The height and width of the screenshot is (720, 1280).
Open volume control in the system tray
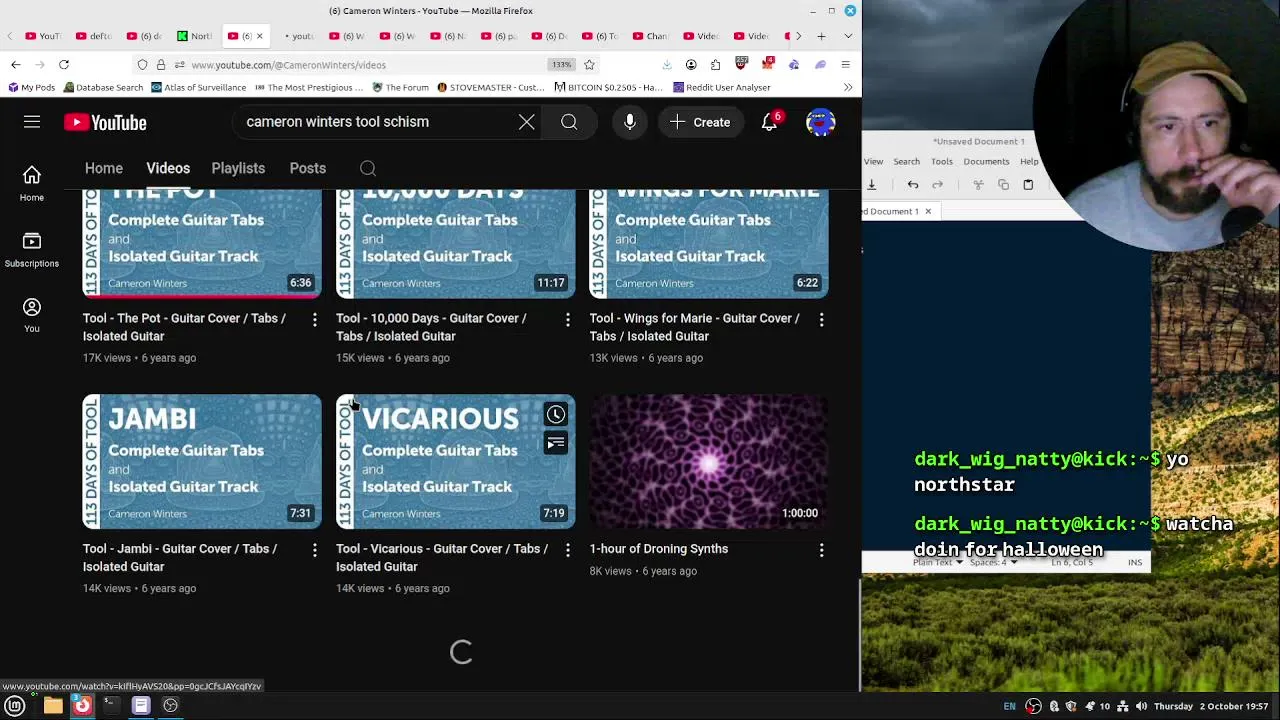point(1141,706)
